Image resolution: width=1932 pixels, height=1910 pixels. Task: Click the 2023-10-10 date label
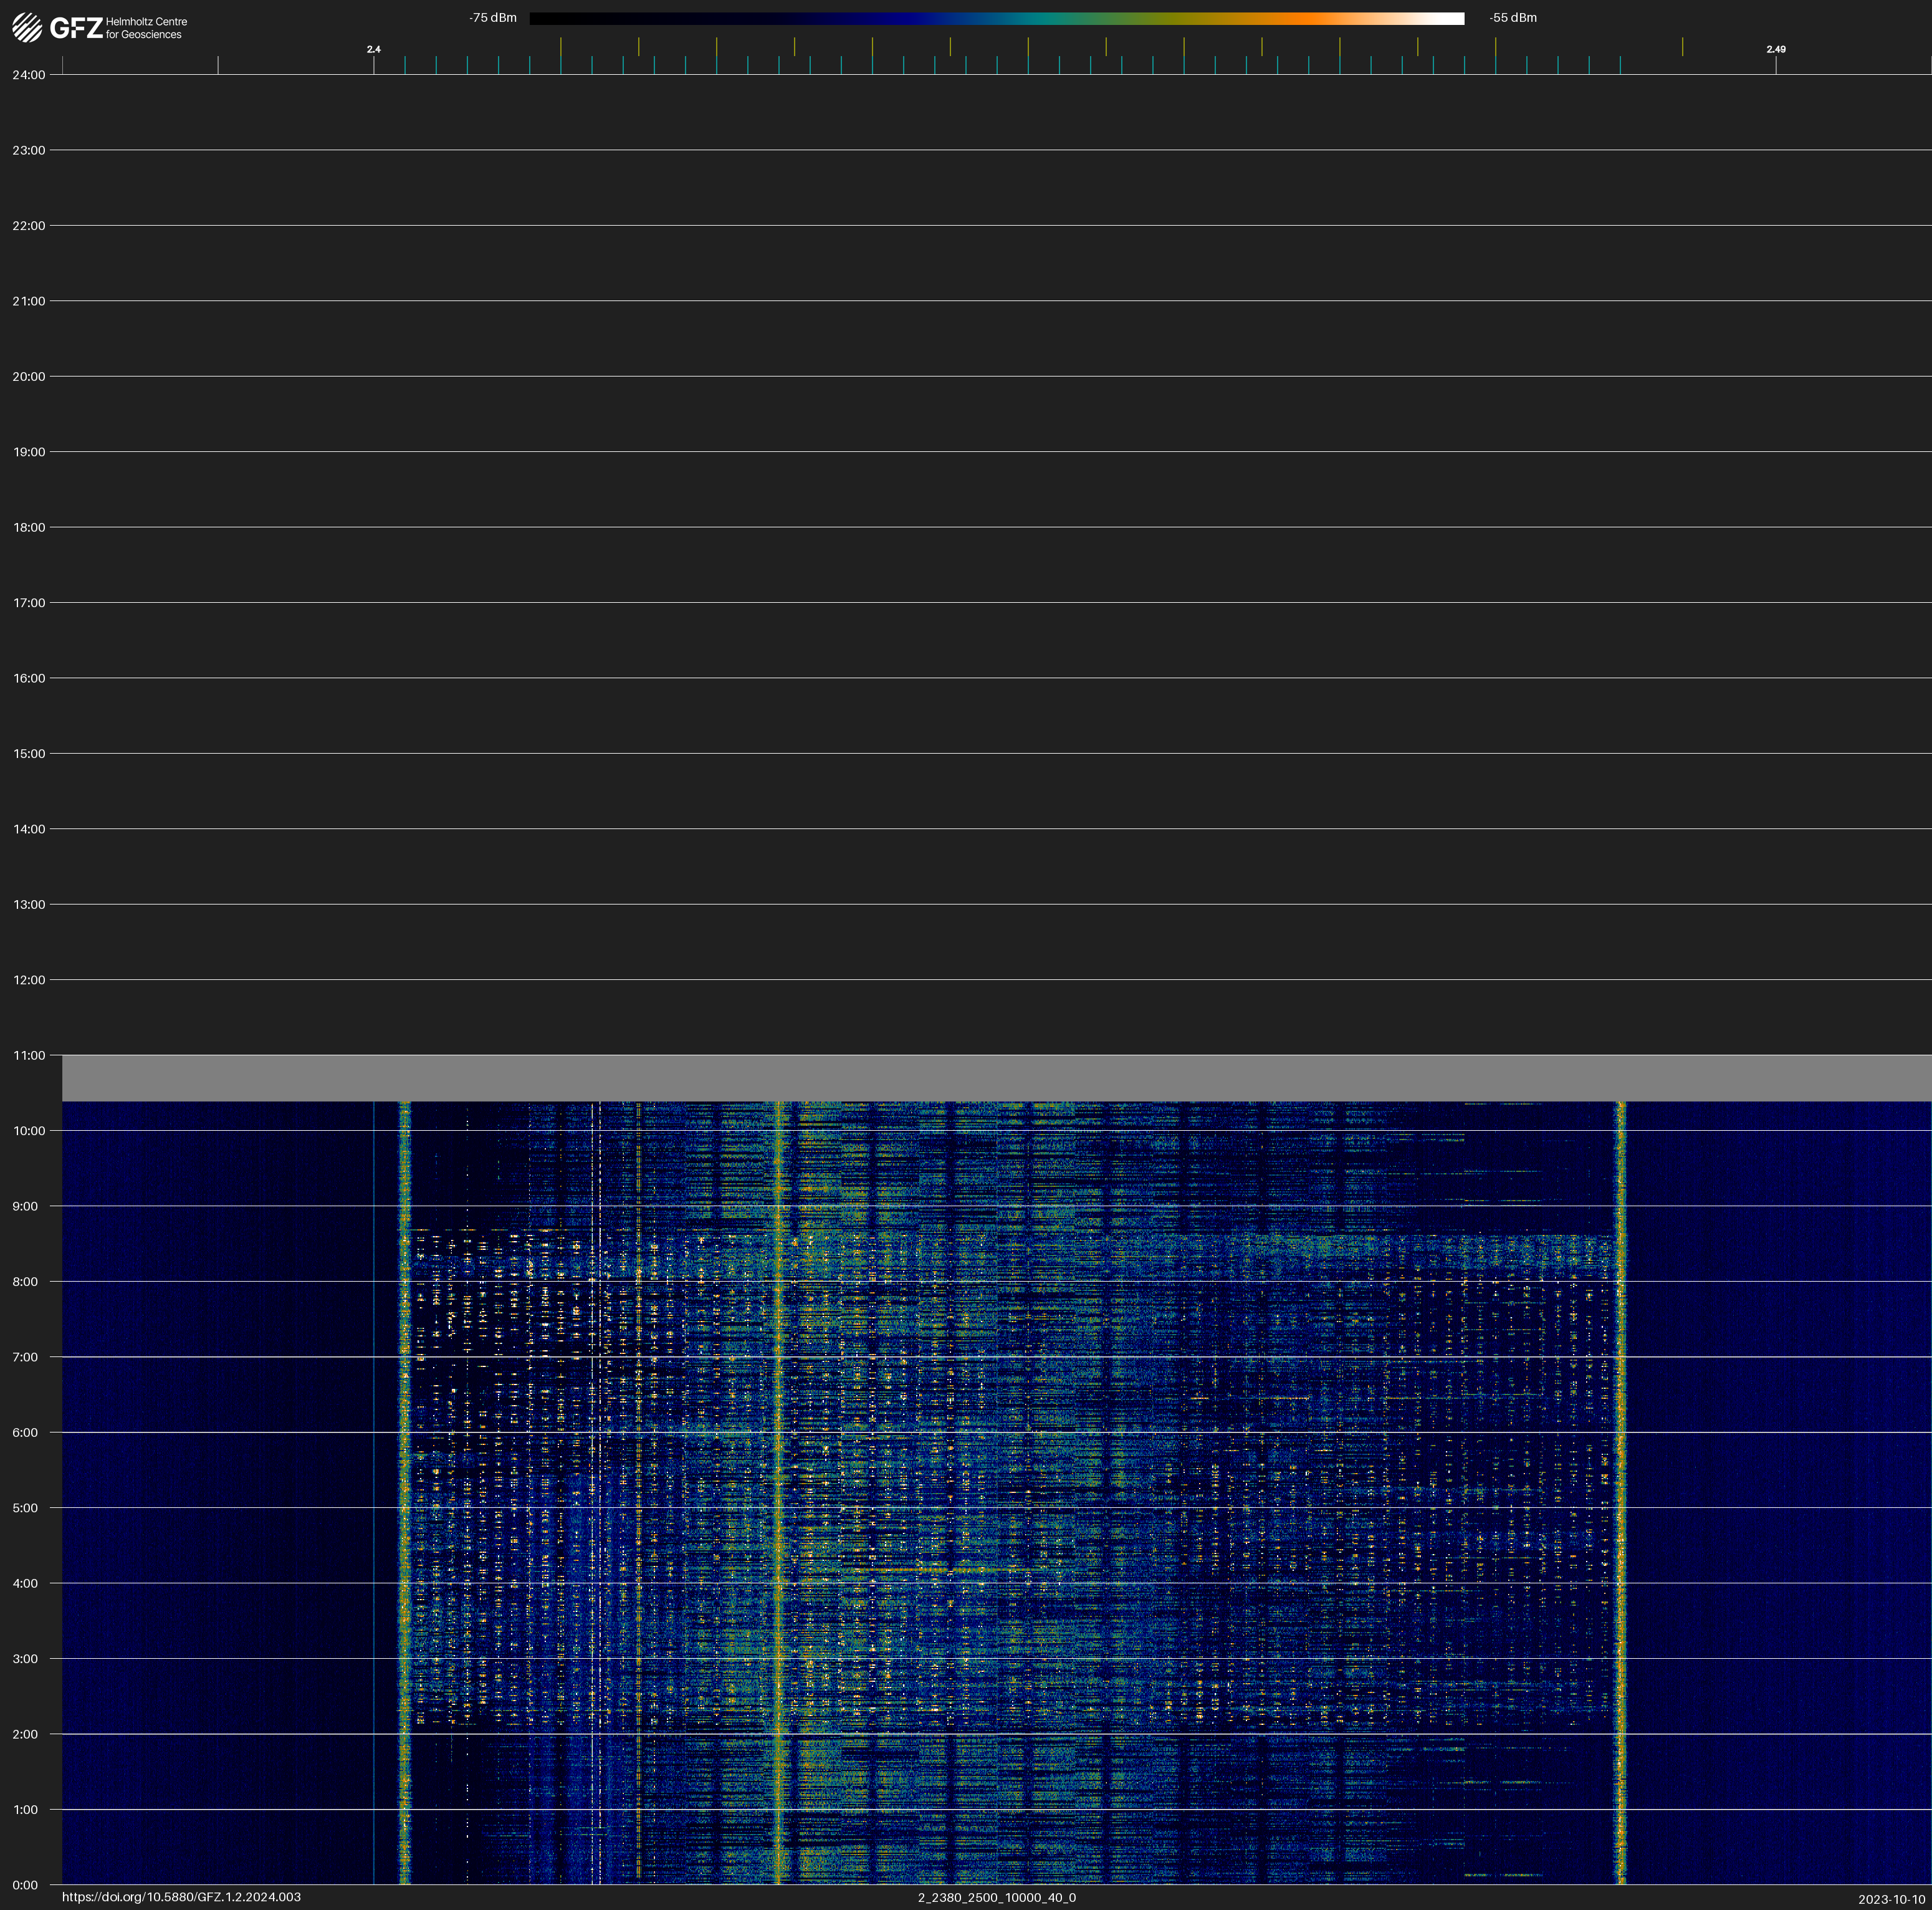pos(1891,1899)
